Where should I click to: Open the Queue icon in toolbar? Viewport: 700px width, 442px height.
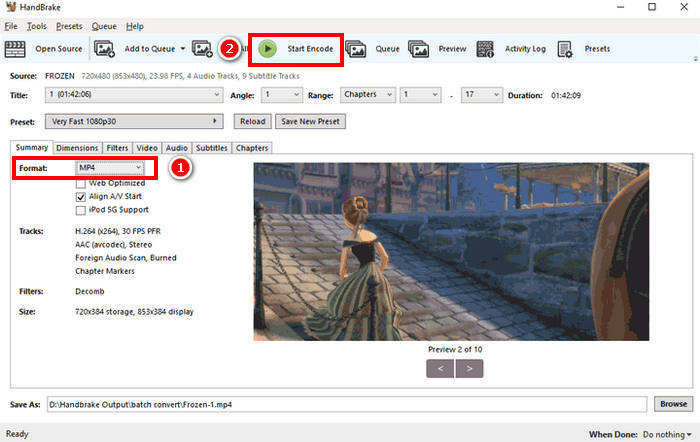point(355,48)
